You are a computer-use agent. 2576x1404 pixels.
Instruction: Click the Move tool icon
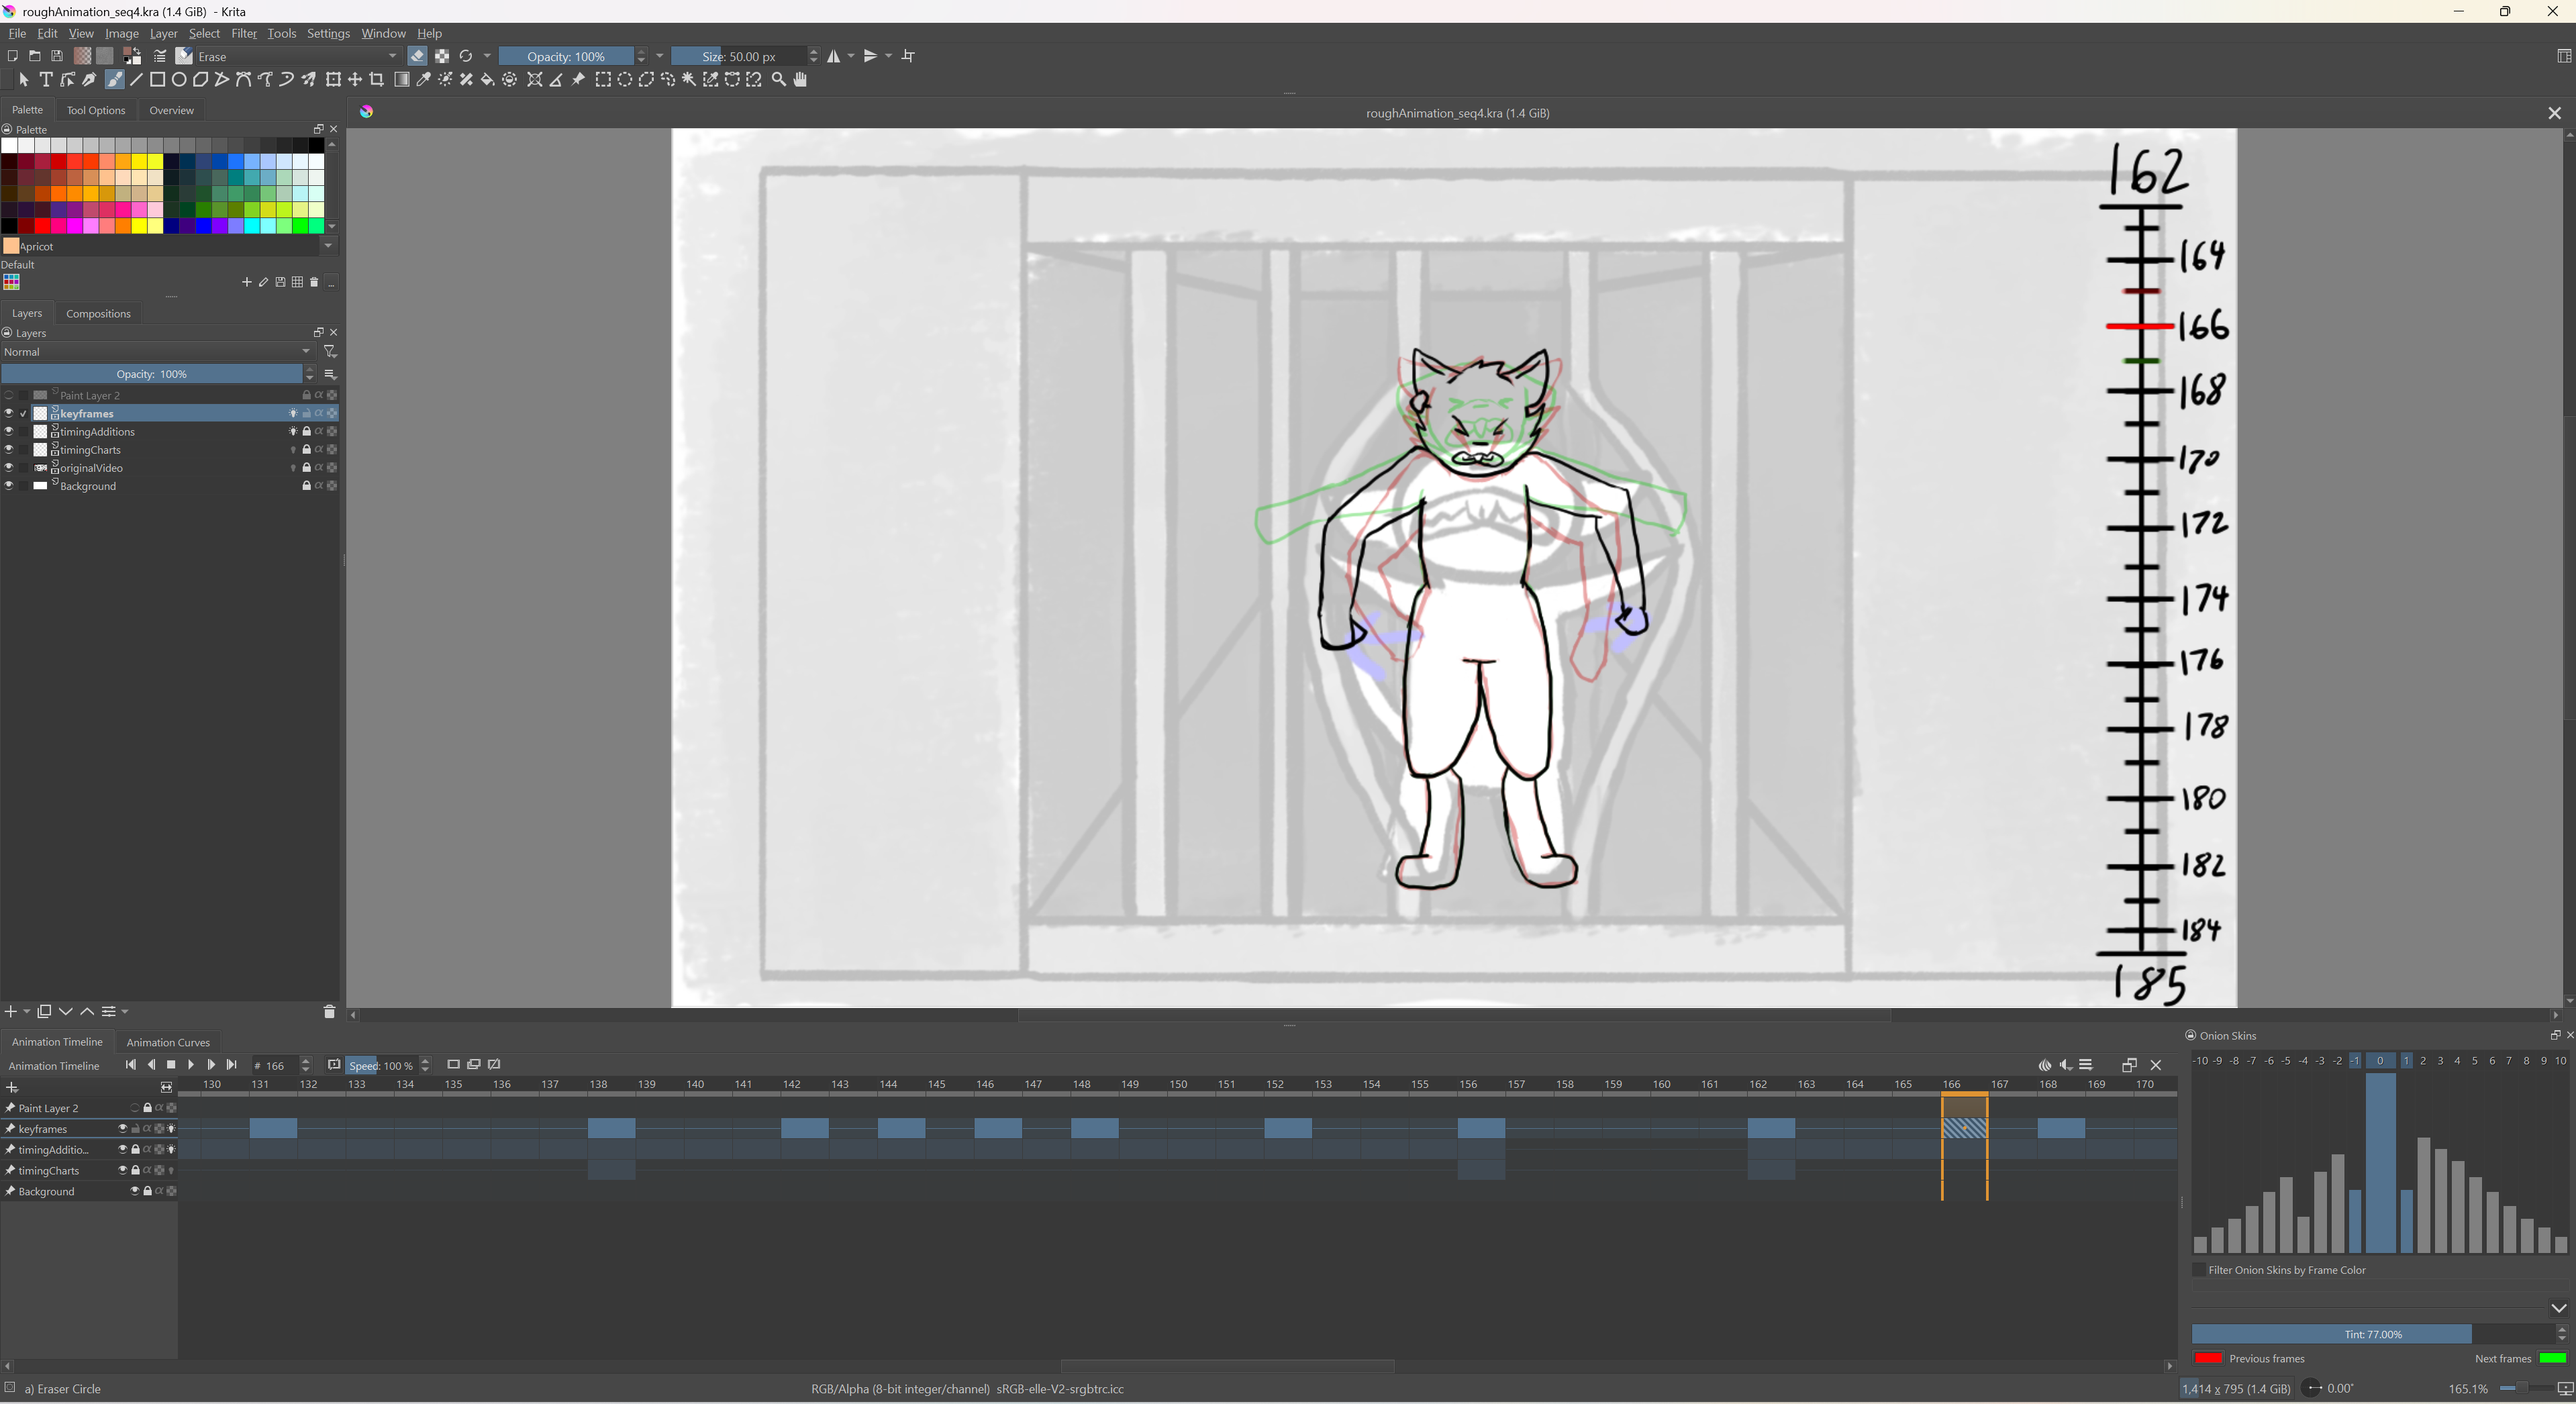coord(355,80)
